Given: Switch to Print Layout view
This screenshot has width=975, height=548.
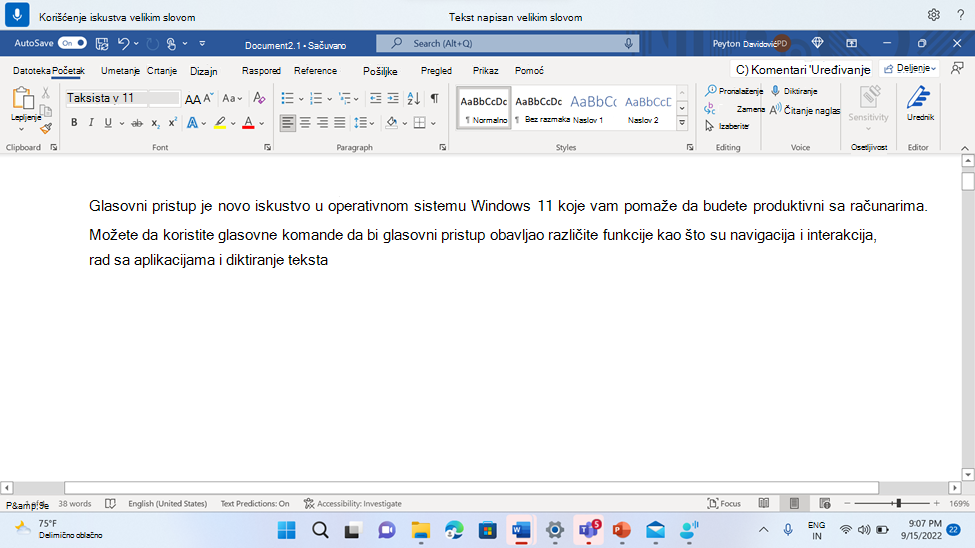Looking at the screenshot, I should [x=794, y=503].
